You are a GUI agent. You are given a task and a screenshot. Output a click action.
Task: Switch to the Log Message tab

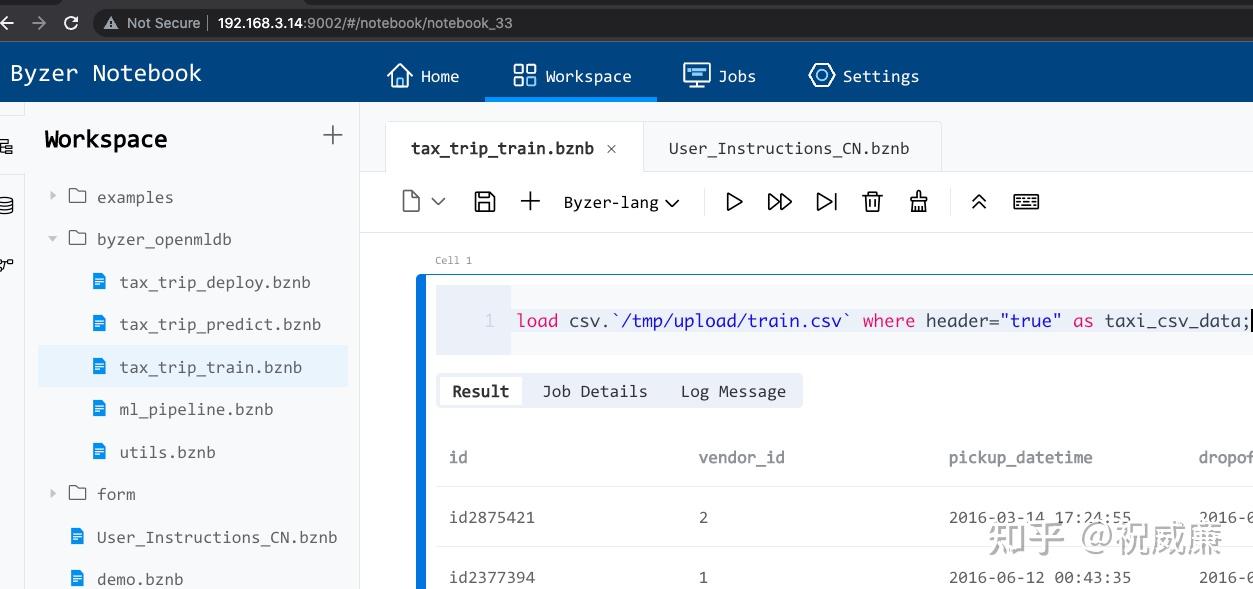[x=733, y=391]
